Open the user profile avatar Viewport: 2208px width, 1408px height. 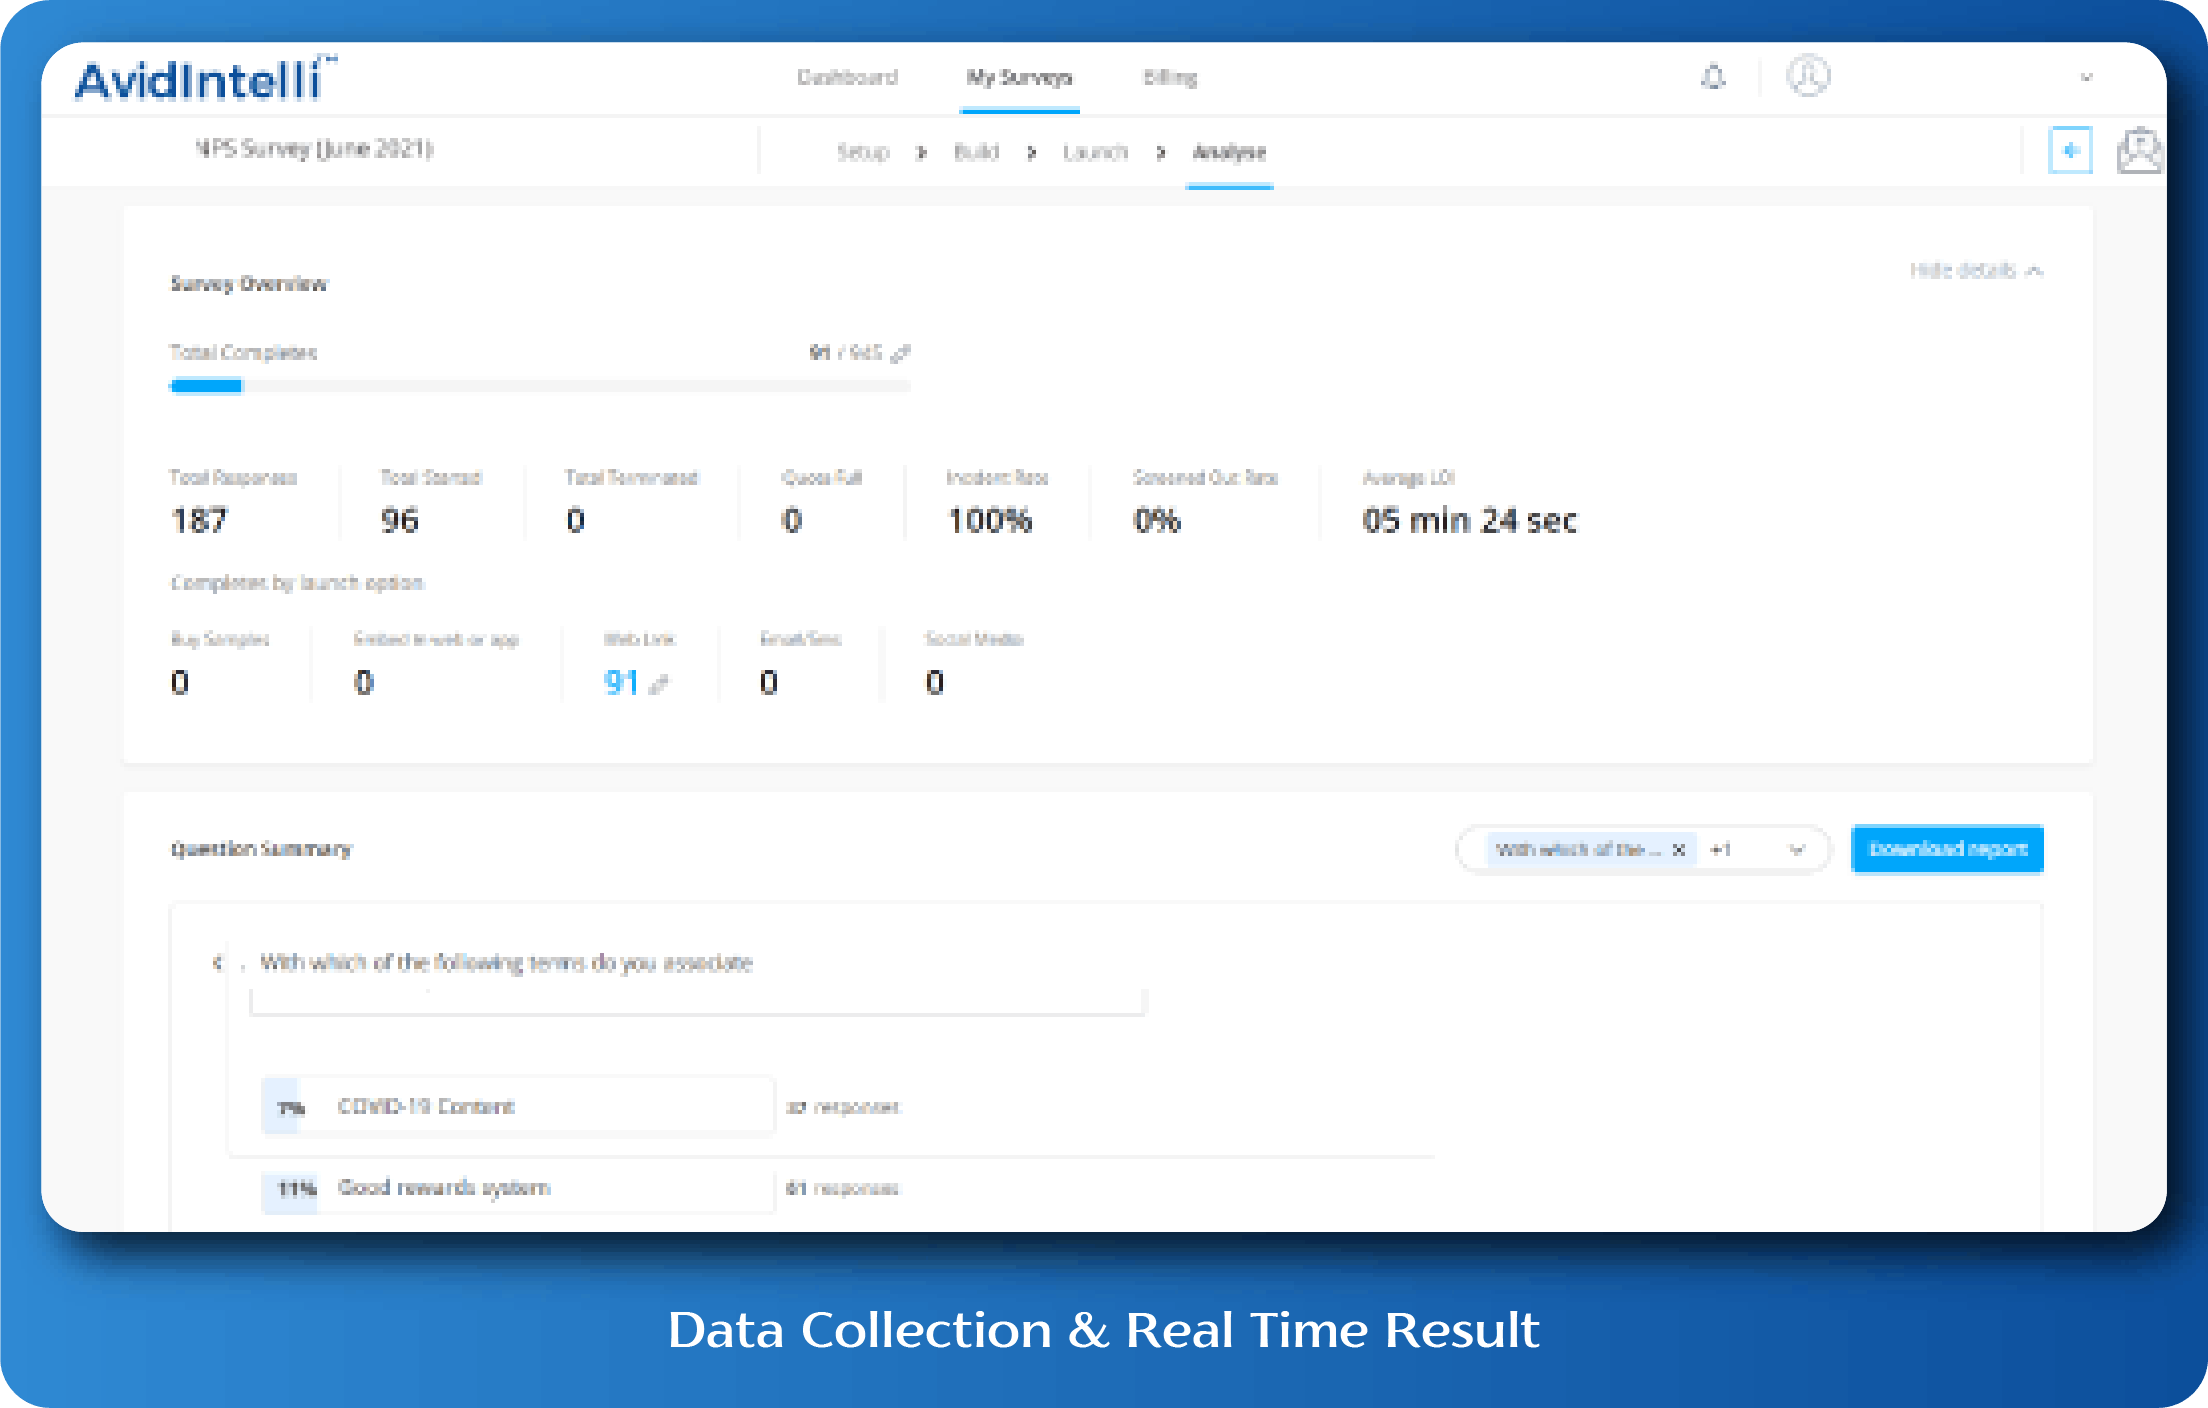[1808, 76]
